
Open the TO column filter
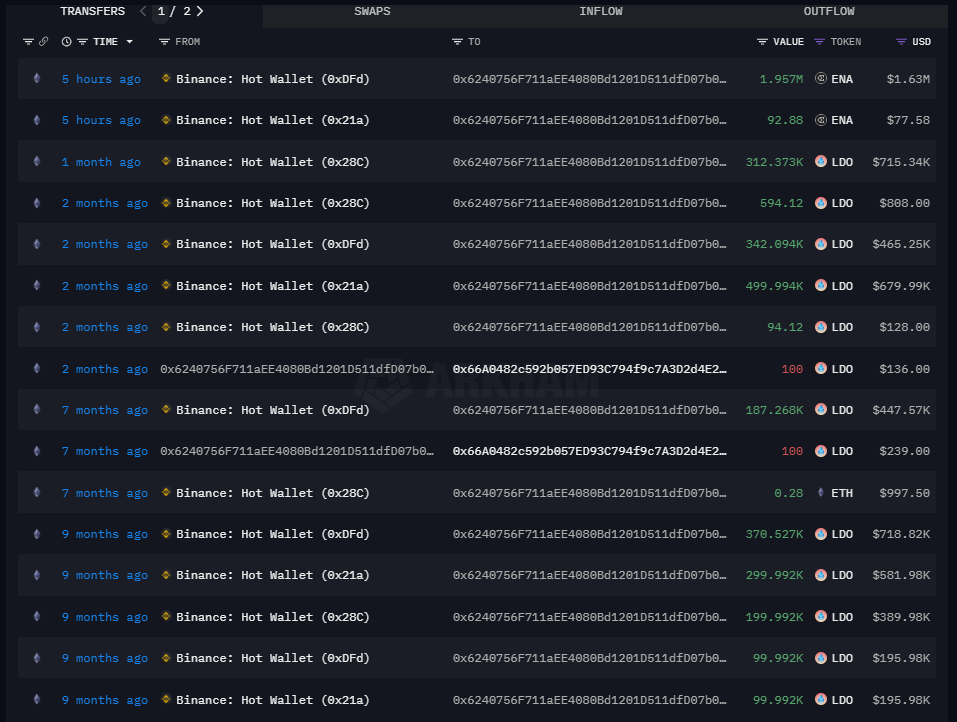click(457, 42)
